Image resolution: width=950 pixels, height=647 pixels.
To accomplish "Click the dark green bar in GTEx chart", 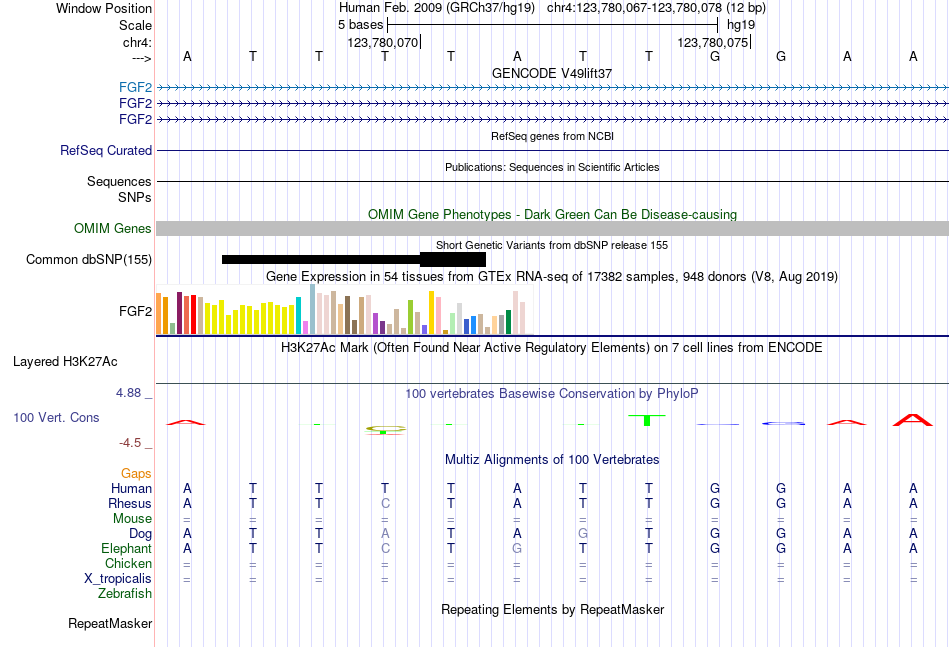I will pyautogui.click(x=508, y=322).
